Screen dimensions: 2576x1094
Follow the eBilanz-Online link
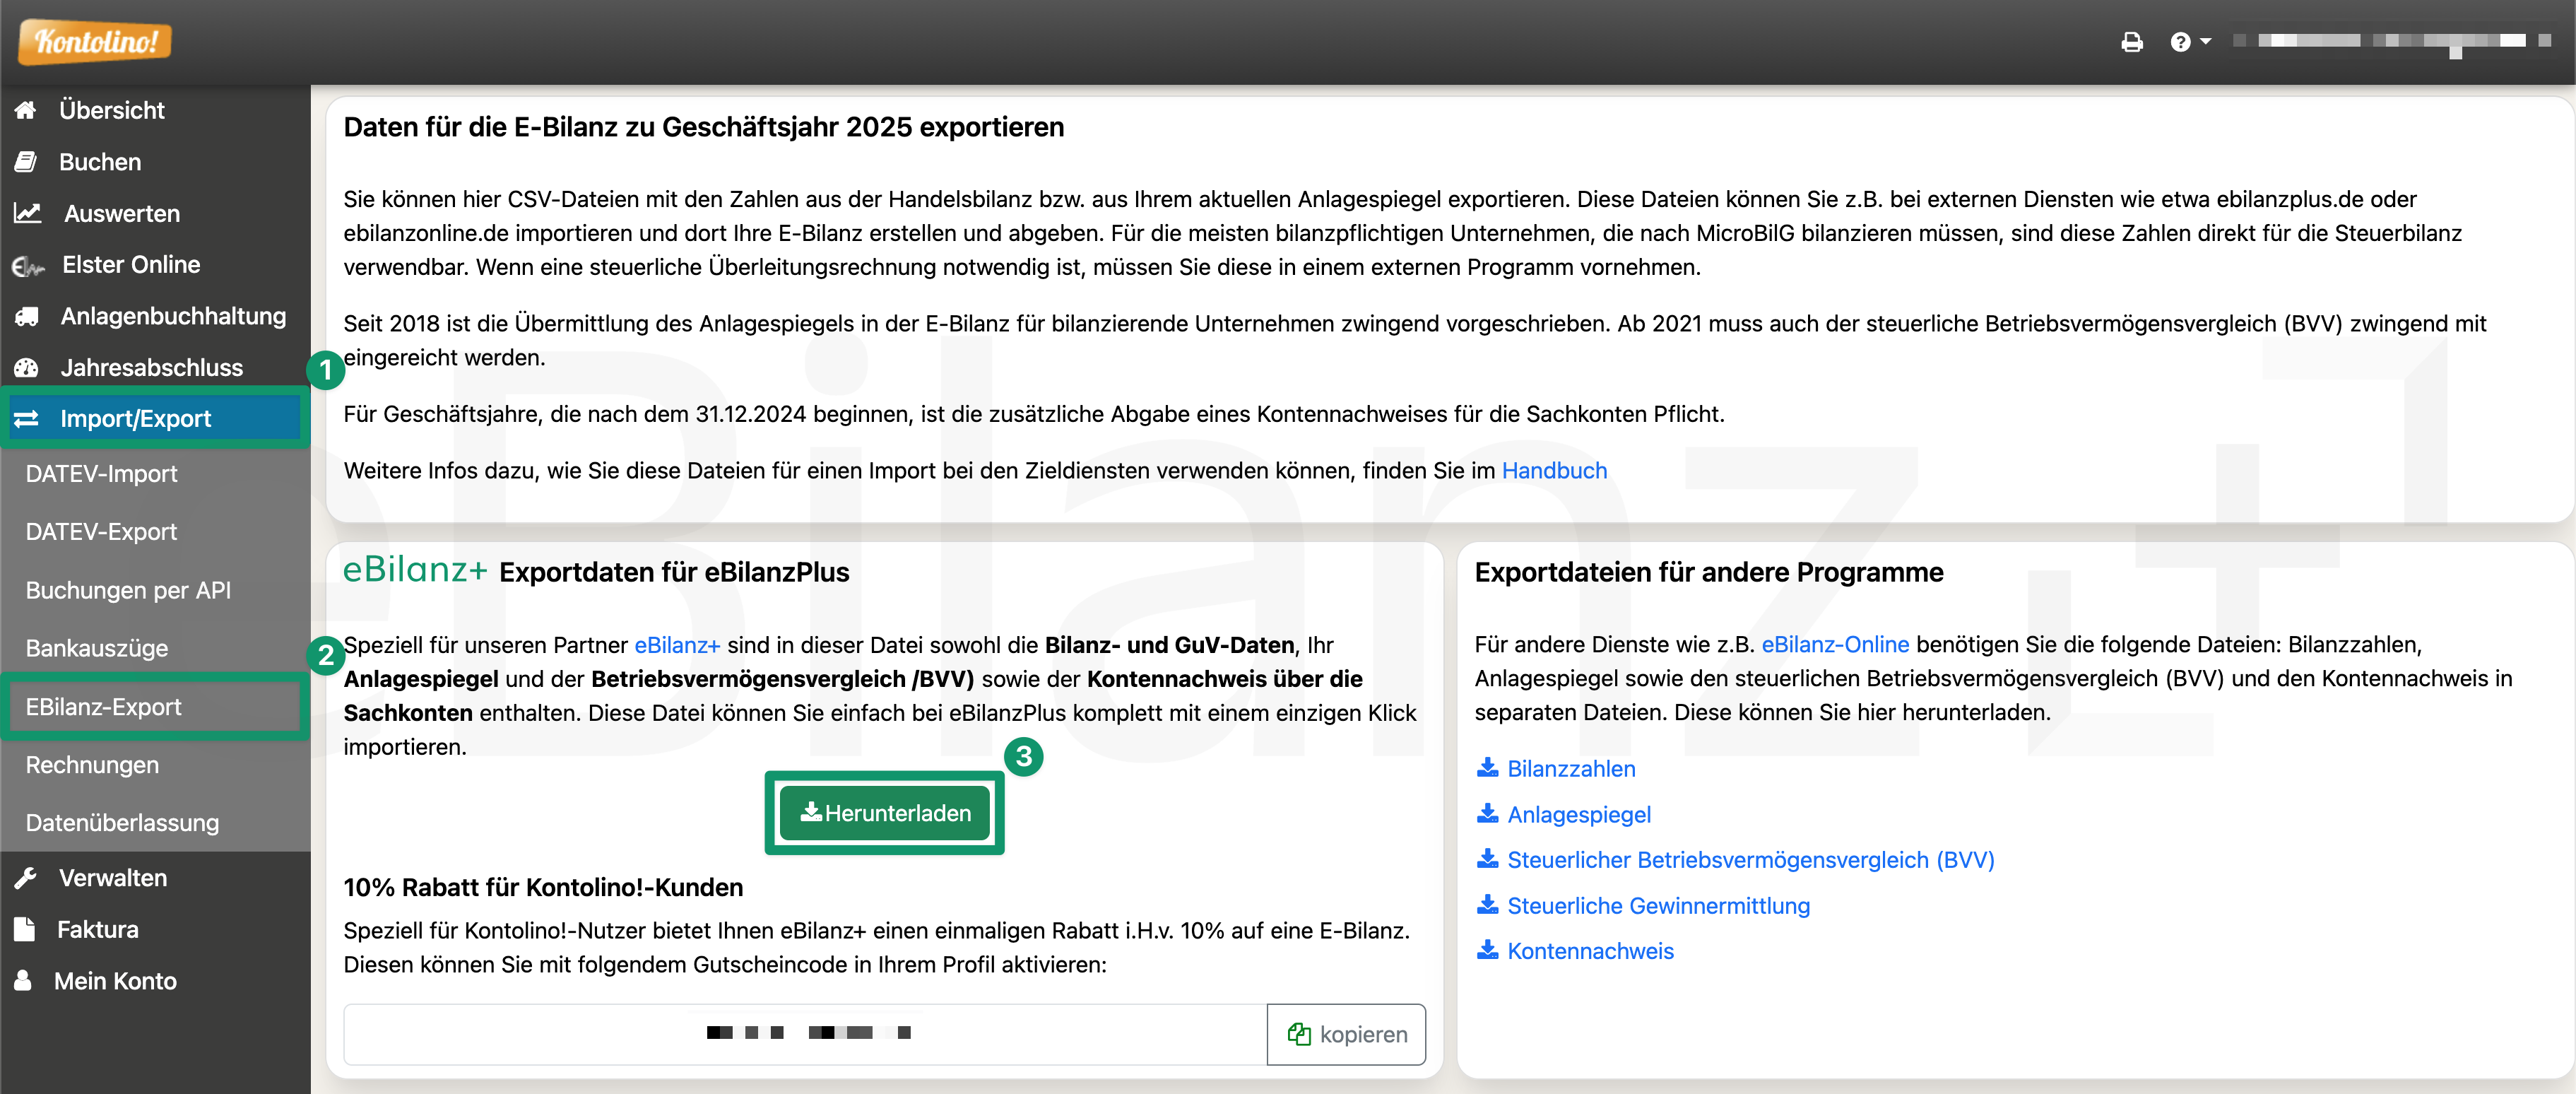(x=1835, y=644)
